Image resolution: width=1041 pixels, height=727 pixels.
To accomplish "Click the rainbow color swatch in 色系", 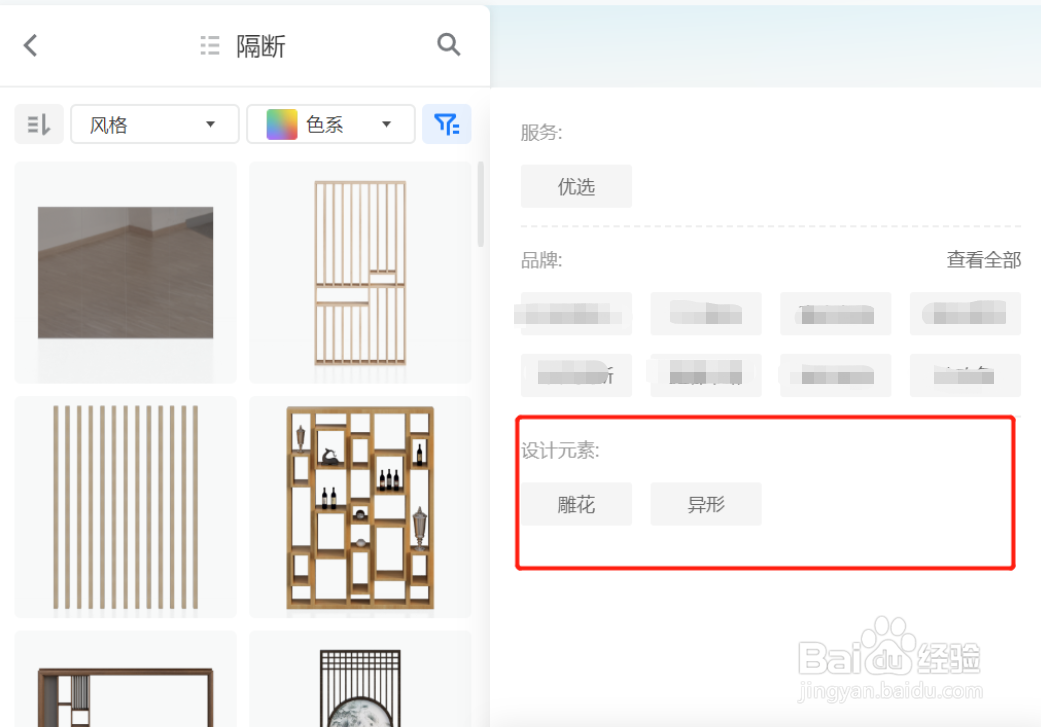I will 281,124.
